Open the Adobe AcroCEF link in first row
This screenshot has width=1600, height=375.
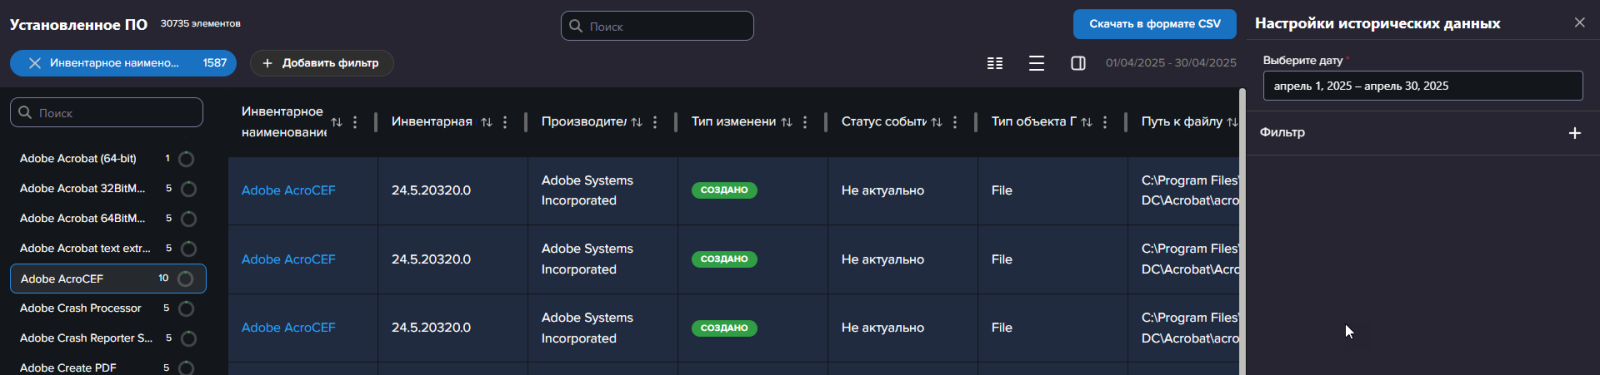pyautogui.click(x=288, y=191)
